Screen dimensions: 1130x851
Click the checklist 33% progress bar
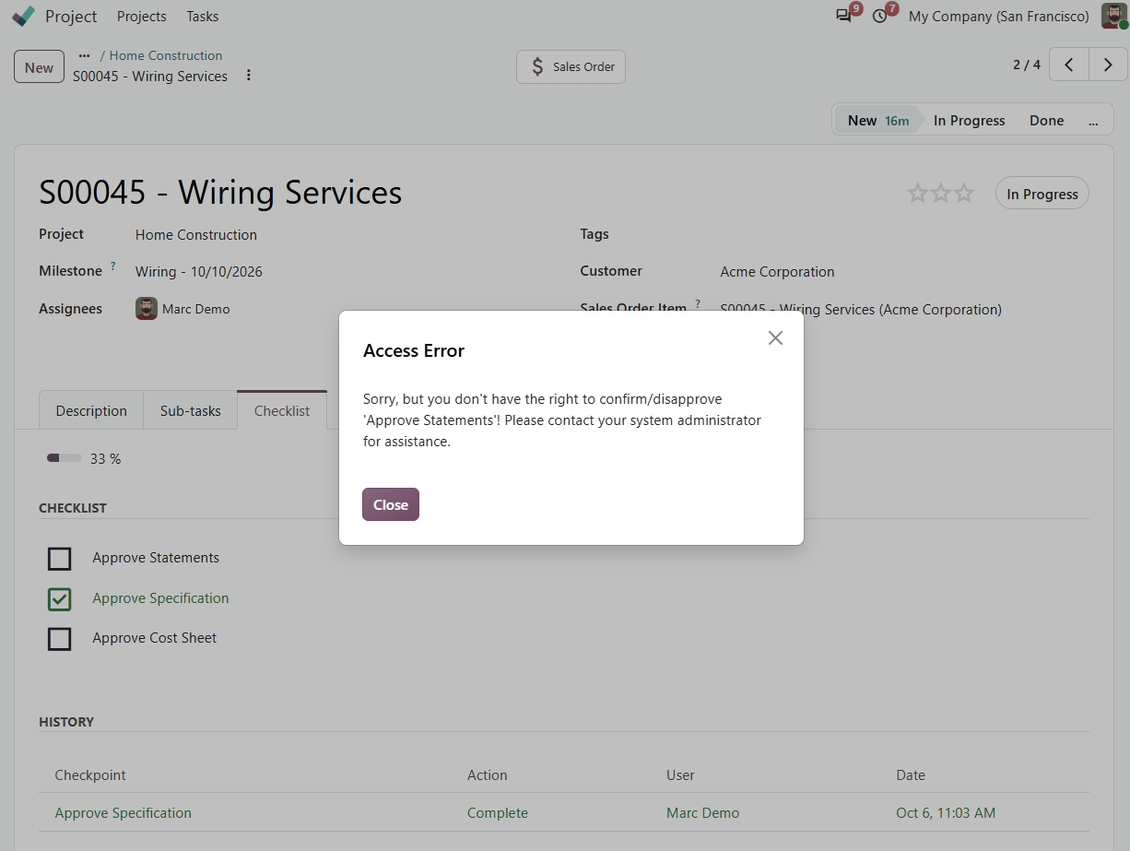point(63,458)
